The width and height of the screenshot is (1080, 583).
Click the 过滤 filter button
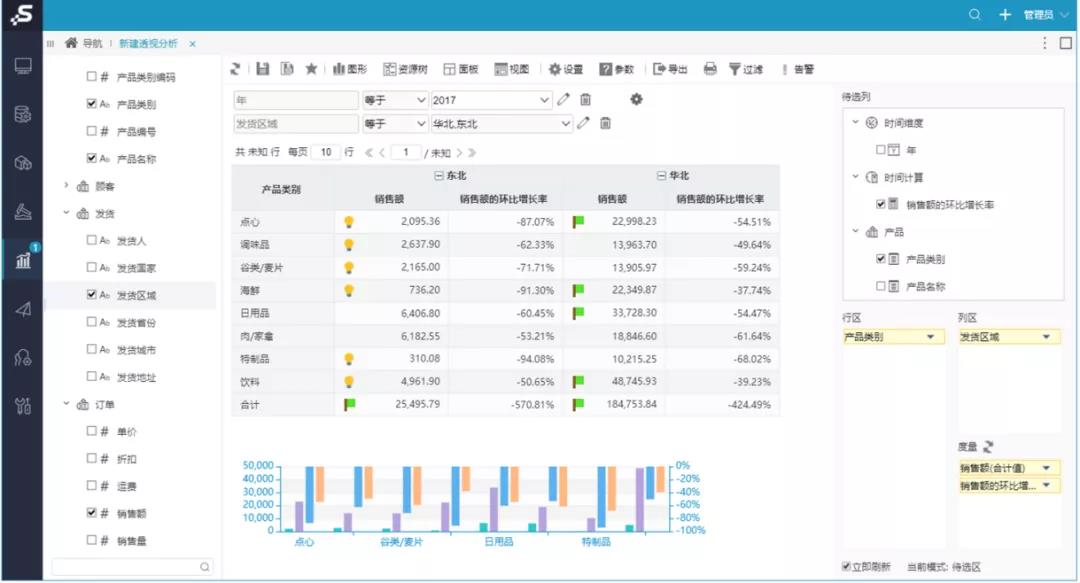pyautogui.click(x=746, y=69)
